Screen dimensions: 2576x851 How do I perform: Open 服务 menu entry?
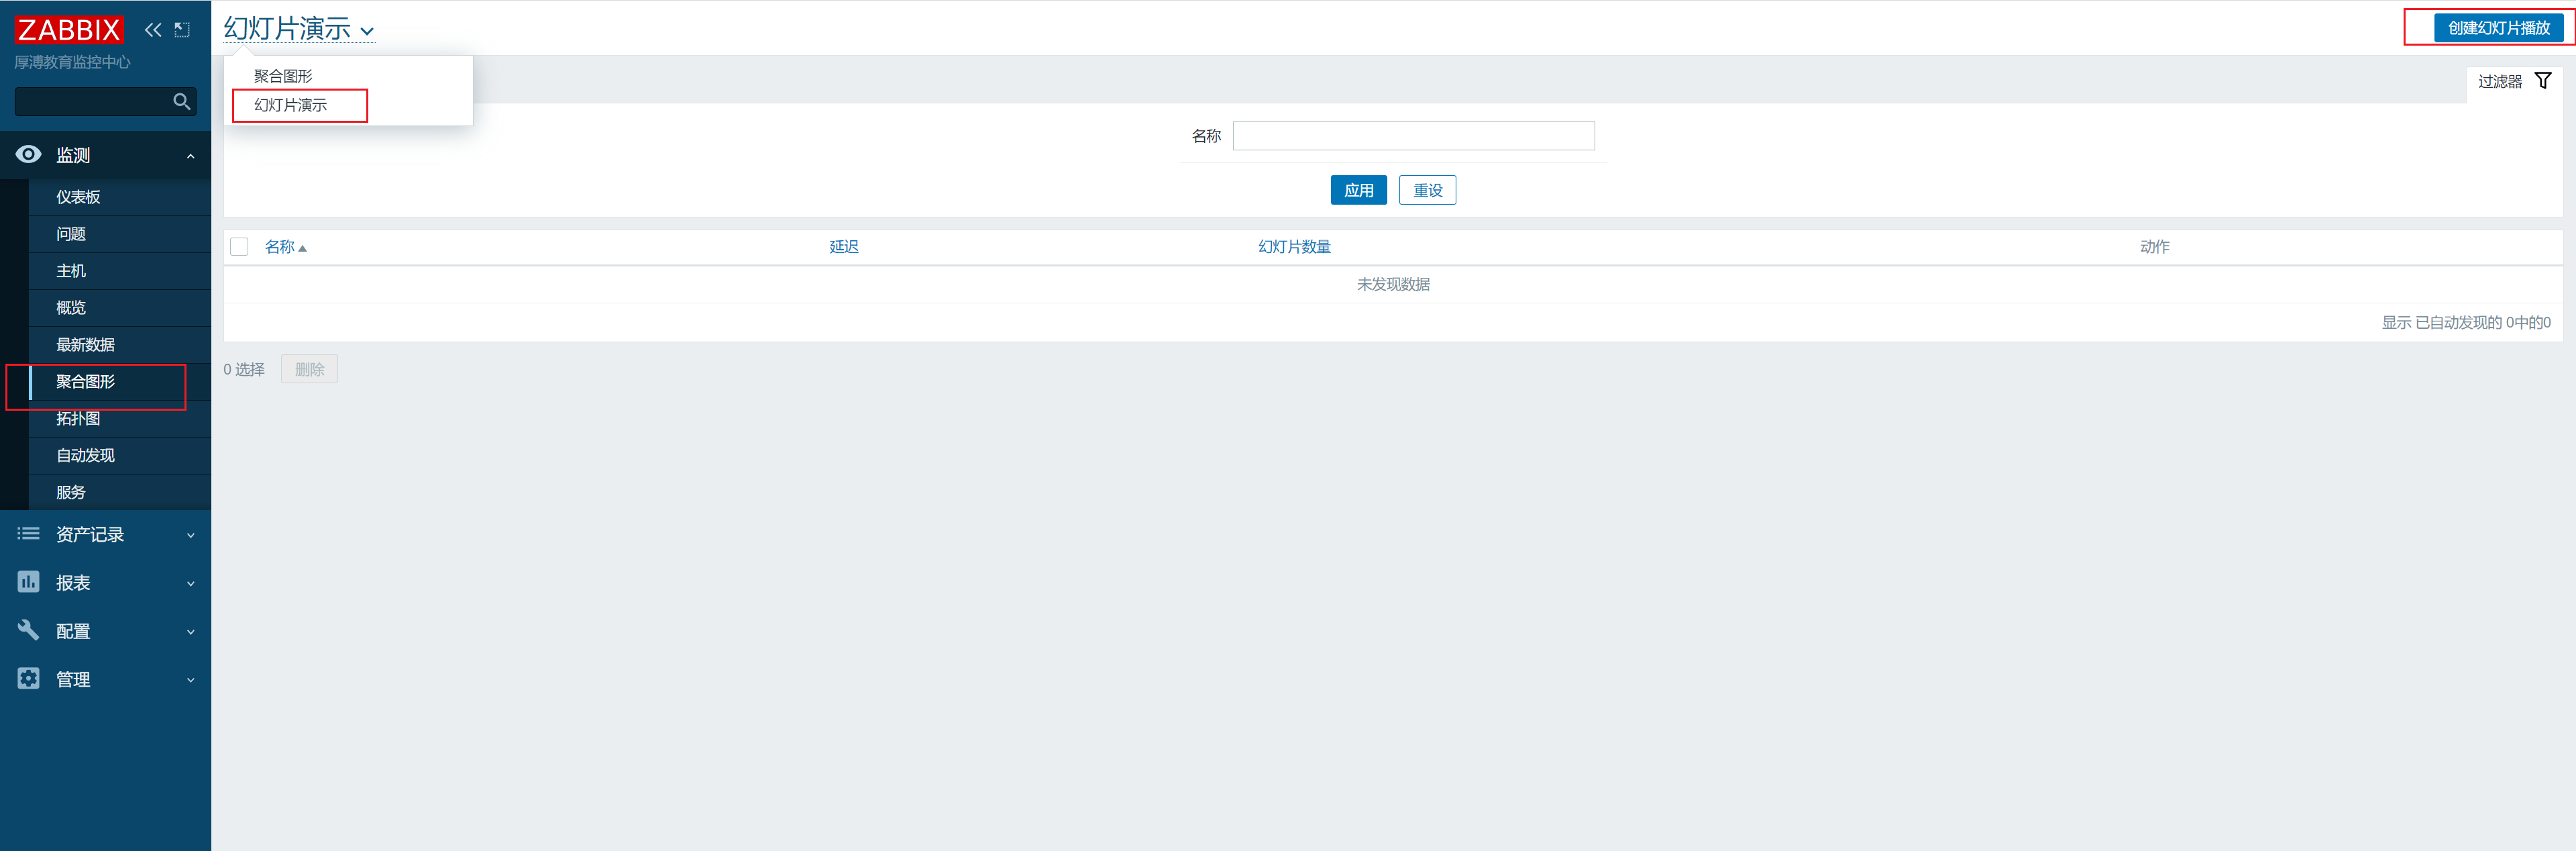point(120,493)
